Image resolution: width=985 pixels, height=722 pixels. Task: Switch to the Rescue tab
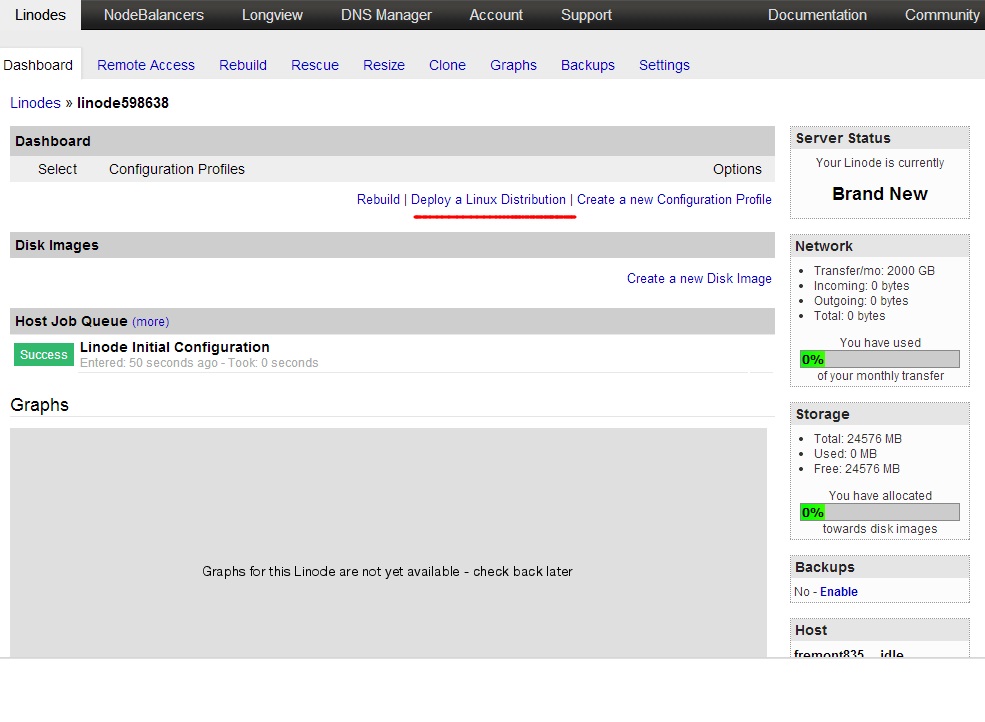pos(315,65)
